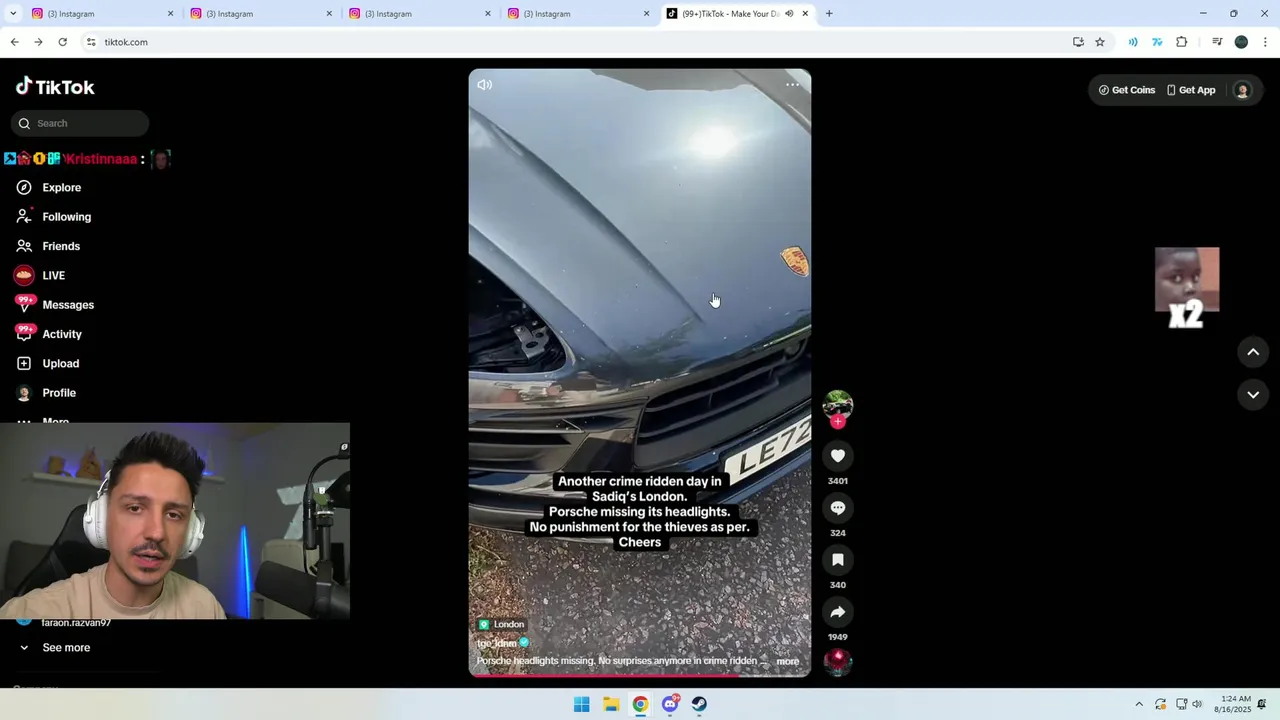Open the Chrome extensions puzzle menu
This screenshot has width=1280, height=720.
(1182, 42)
